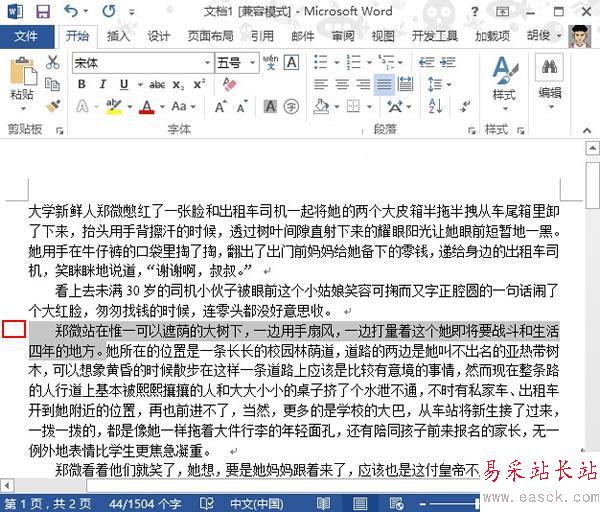This screenshot has height=512, width=600.
Task: Open the font size dropdown (五号)
Action: [x=253, y=62]
